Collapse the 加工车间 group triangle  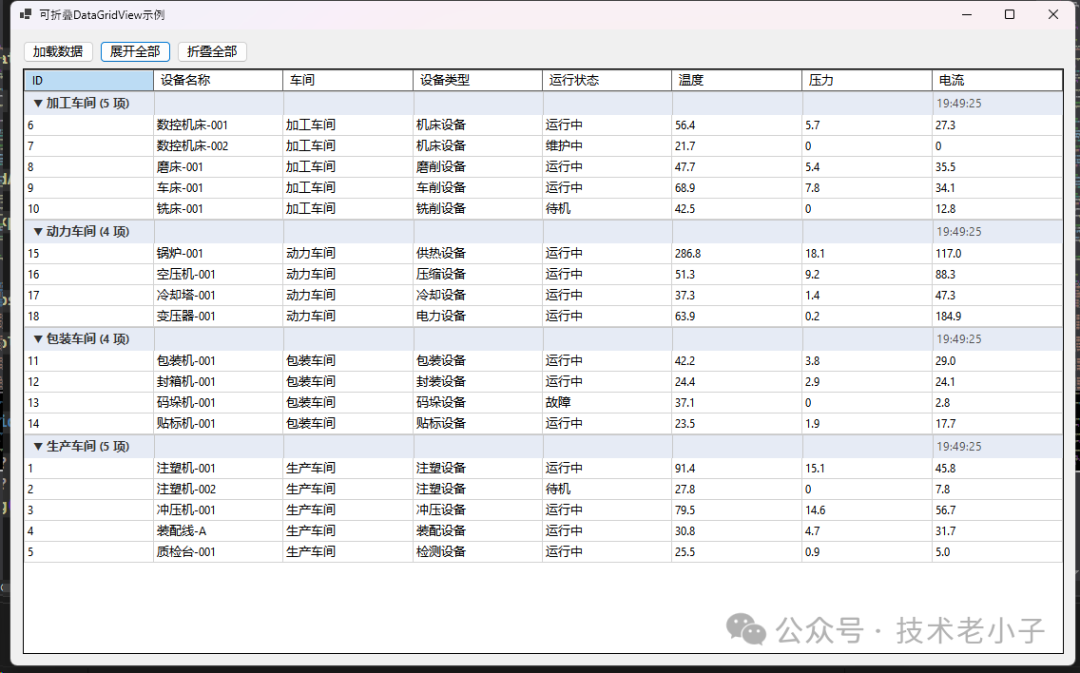click(38, 103)
